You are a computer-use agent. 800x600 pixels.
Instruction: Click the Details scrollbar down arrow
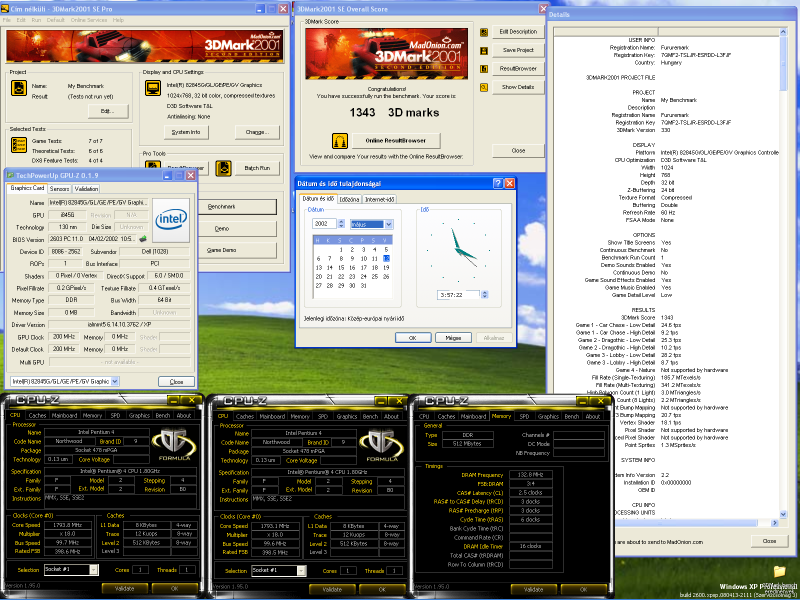pos(783,514)
